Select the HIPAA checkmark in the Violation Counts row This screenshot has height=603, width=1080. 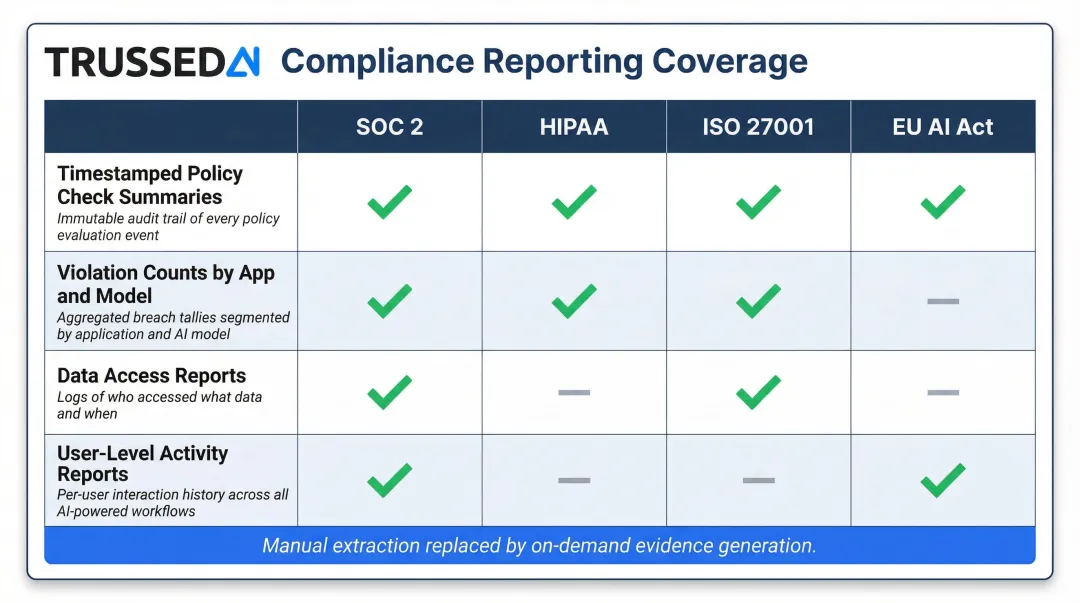point(573,300)
